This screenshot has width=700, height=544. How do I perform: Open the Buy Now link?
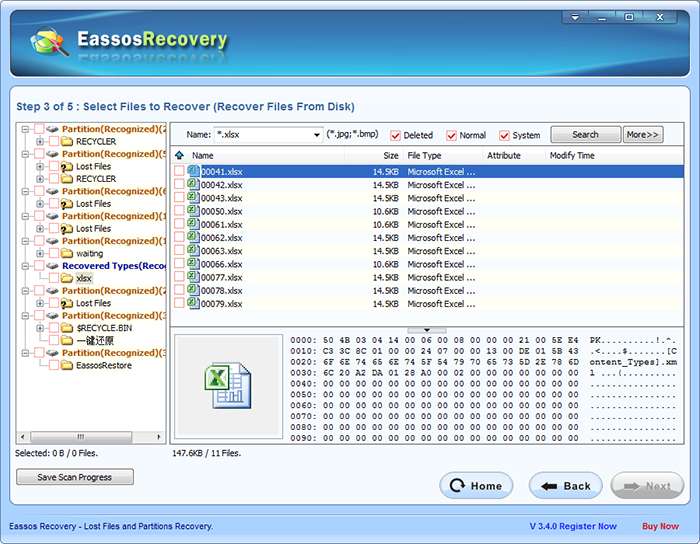[660, 526]
